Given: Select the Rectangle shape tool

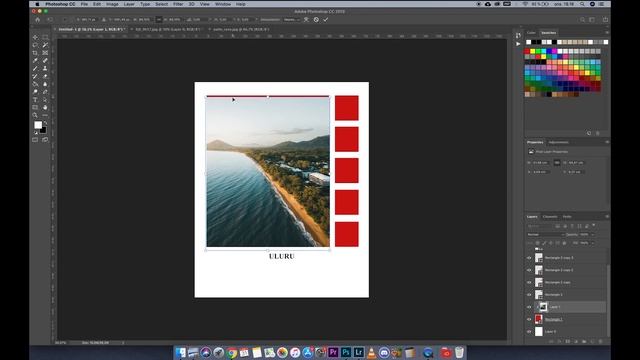Looking at the screenshot, I should [x=35, y=107].
